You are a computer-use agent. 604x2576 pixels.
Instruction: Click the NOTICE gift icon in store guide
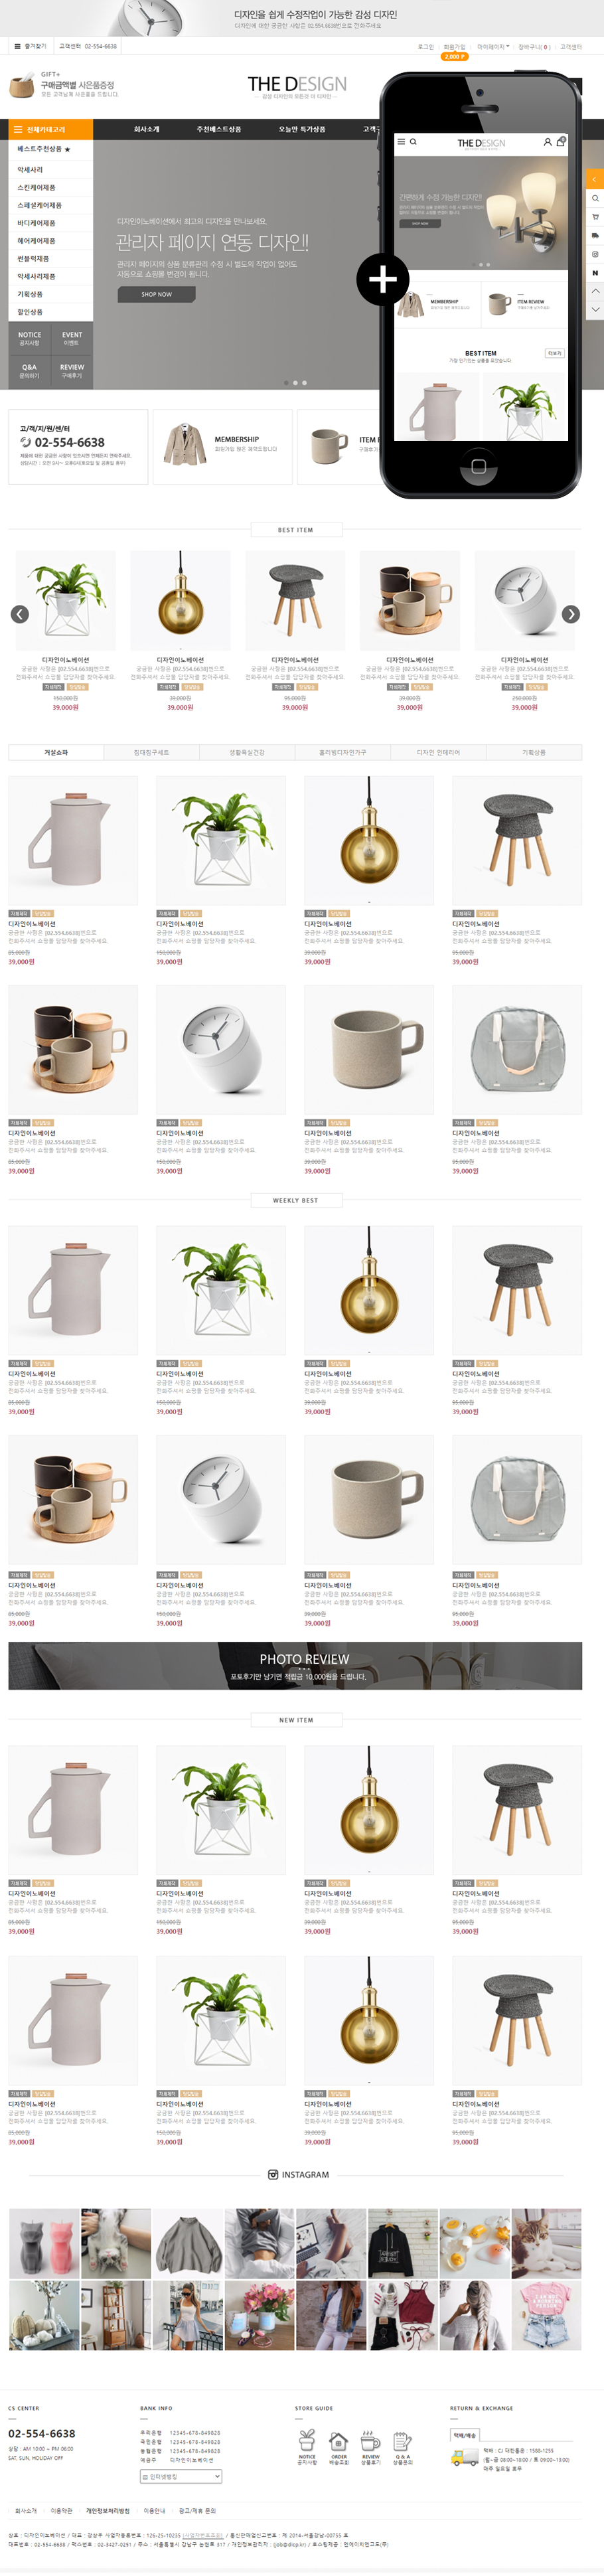(307, 2441)
